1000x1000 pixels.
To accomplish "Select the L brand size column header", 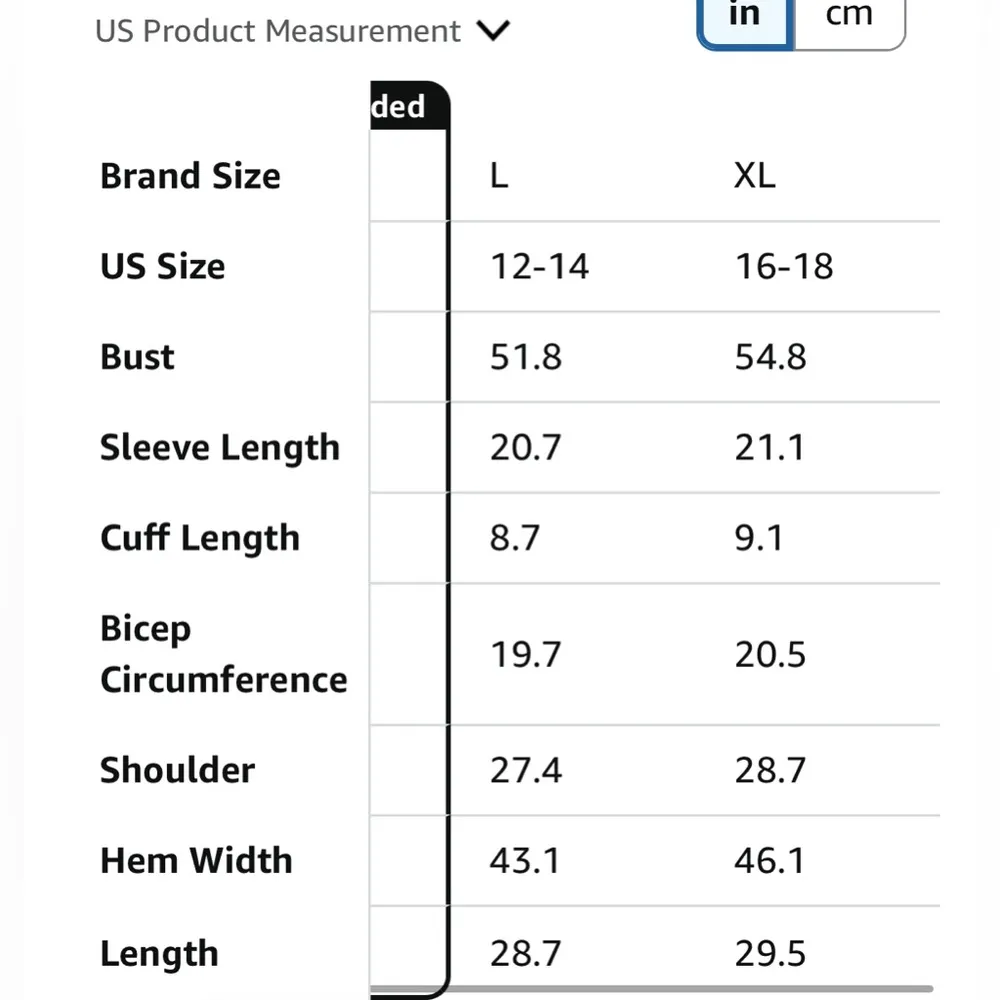I will [x=499, y=176].
